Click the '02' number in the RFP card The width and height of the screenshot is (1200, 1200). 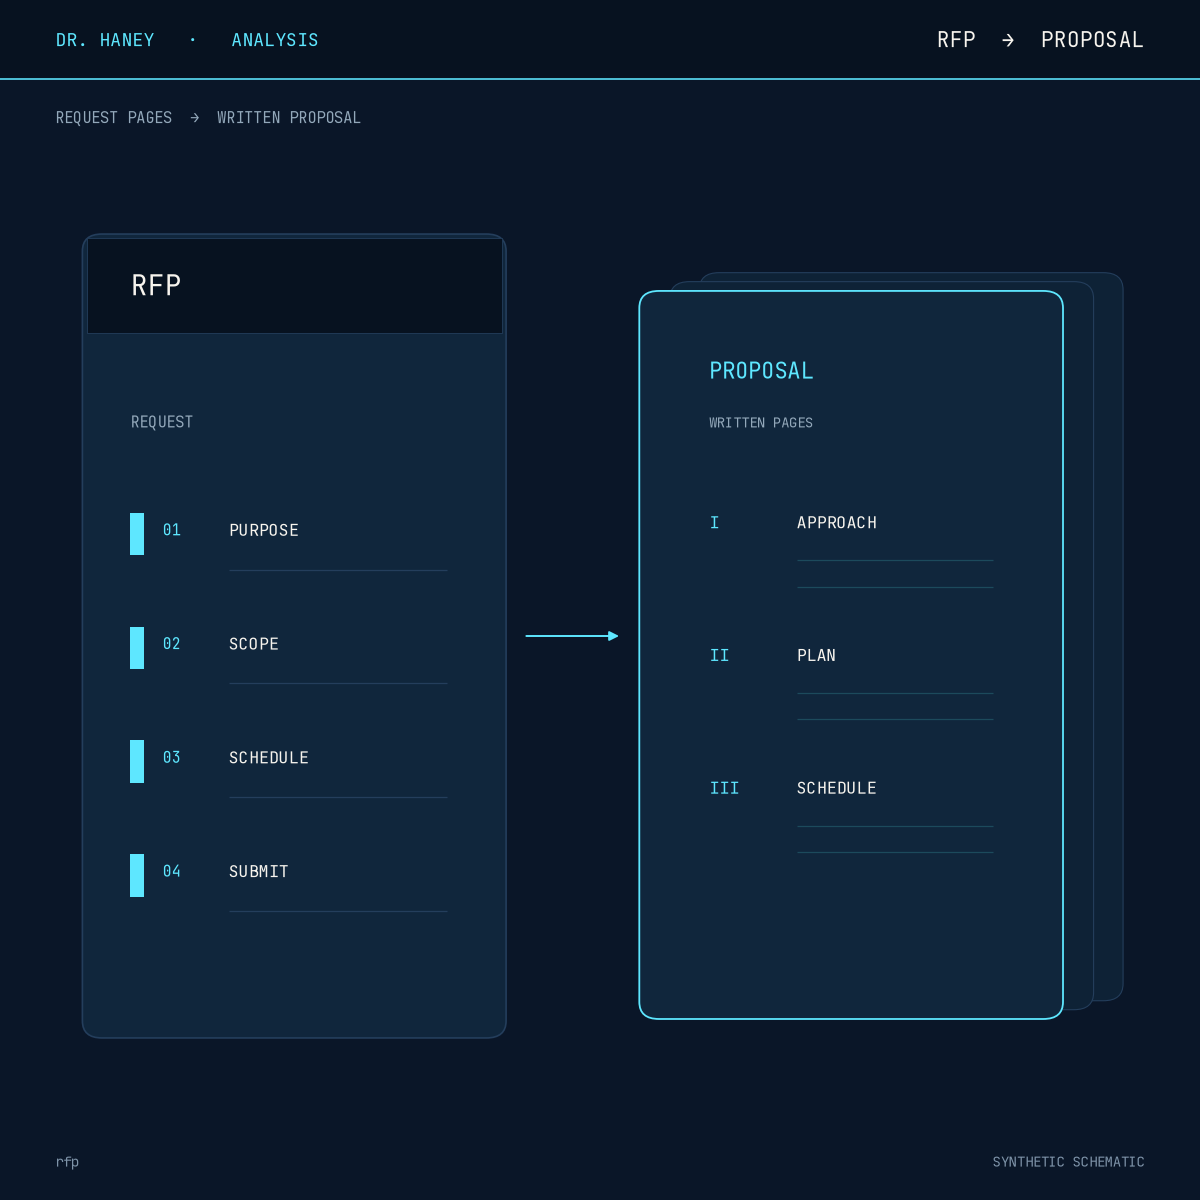[x=172, y=644]
